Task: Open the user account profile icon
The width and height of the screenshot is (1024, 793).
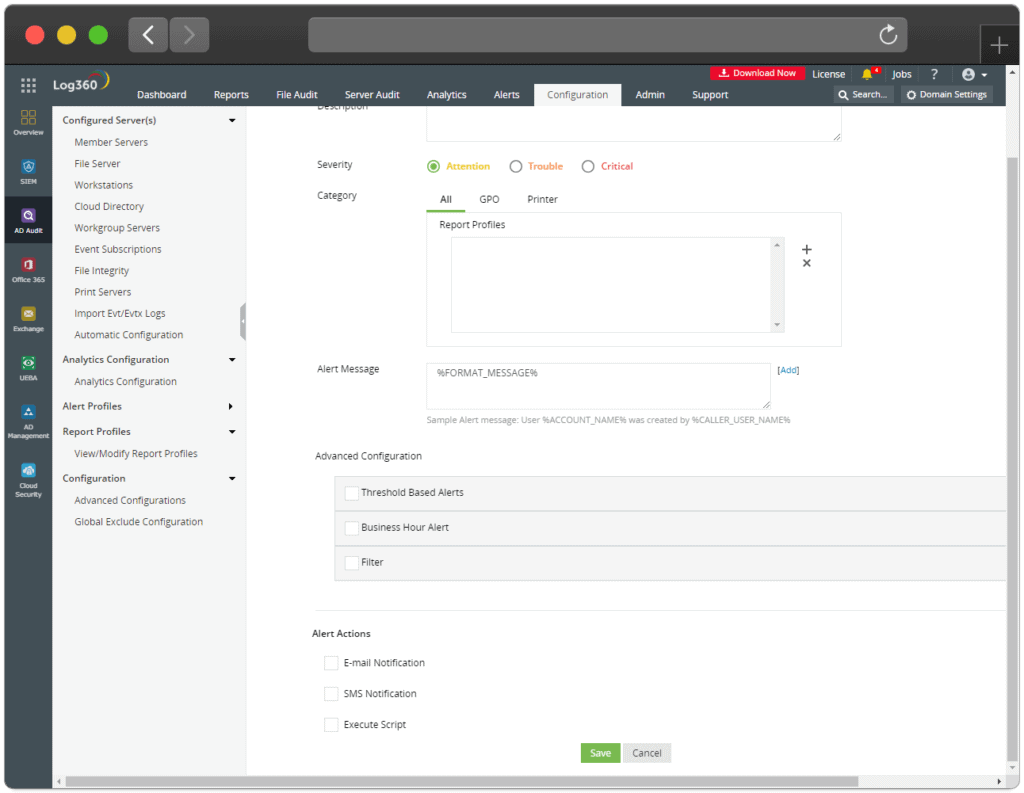Action: tap(968, 74)
